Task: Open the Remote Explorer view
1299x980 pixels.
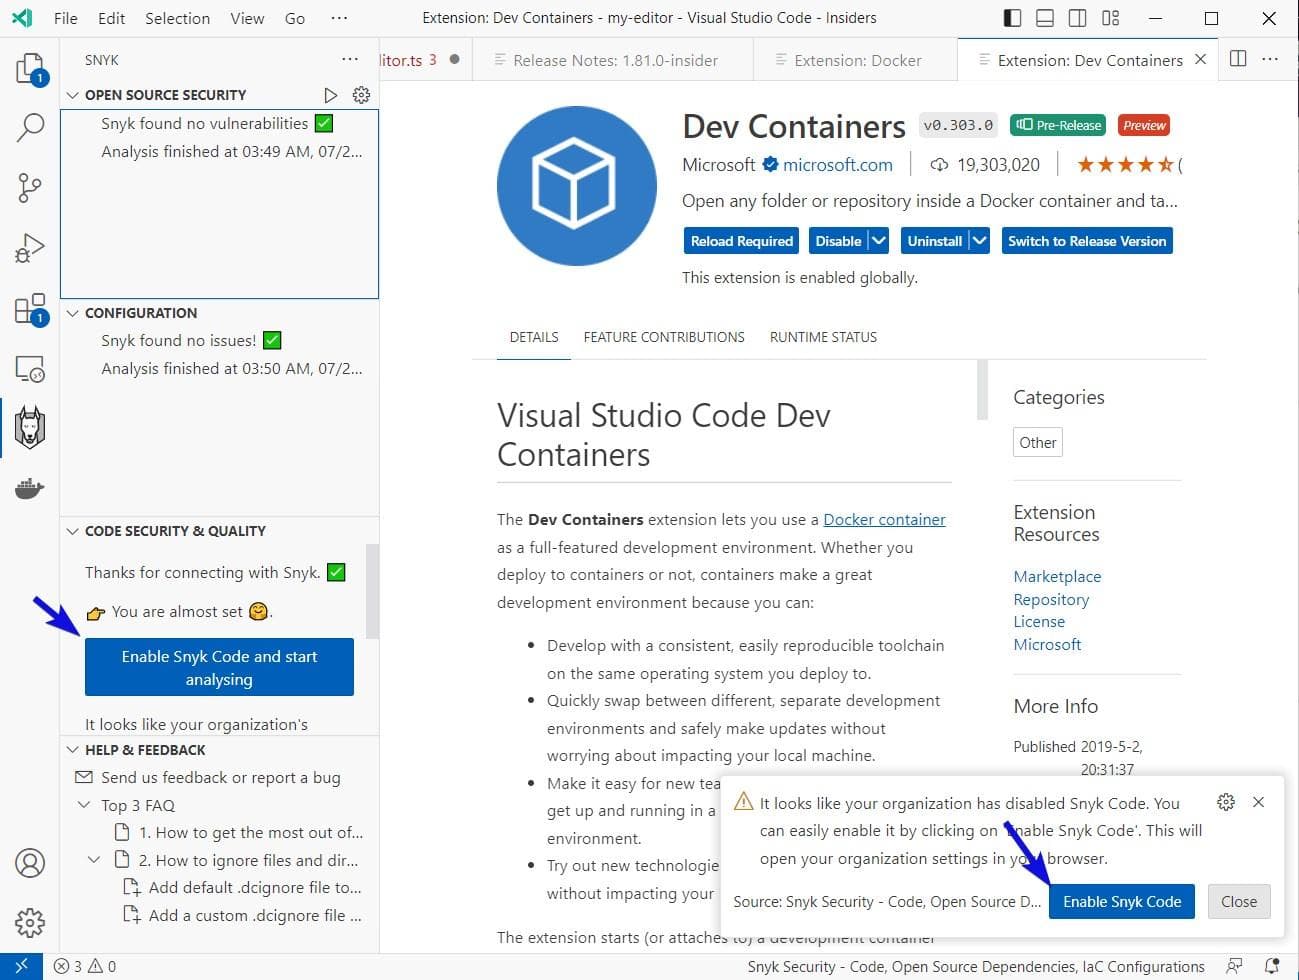Action: pyautogui.click(x=30, y=368)
